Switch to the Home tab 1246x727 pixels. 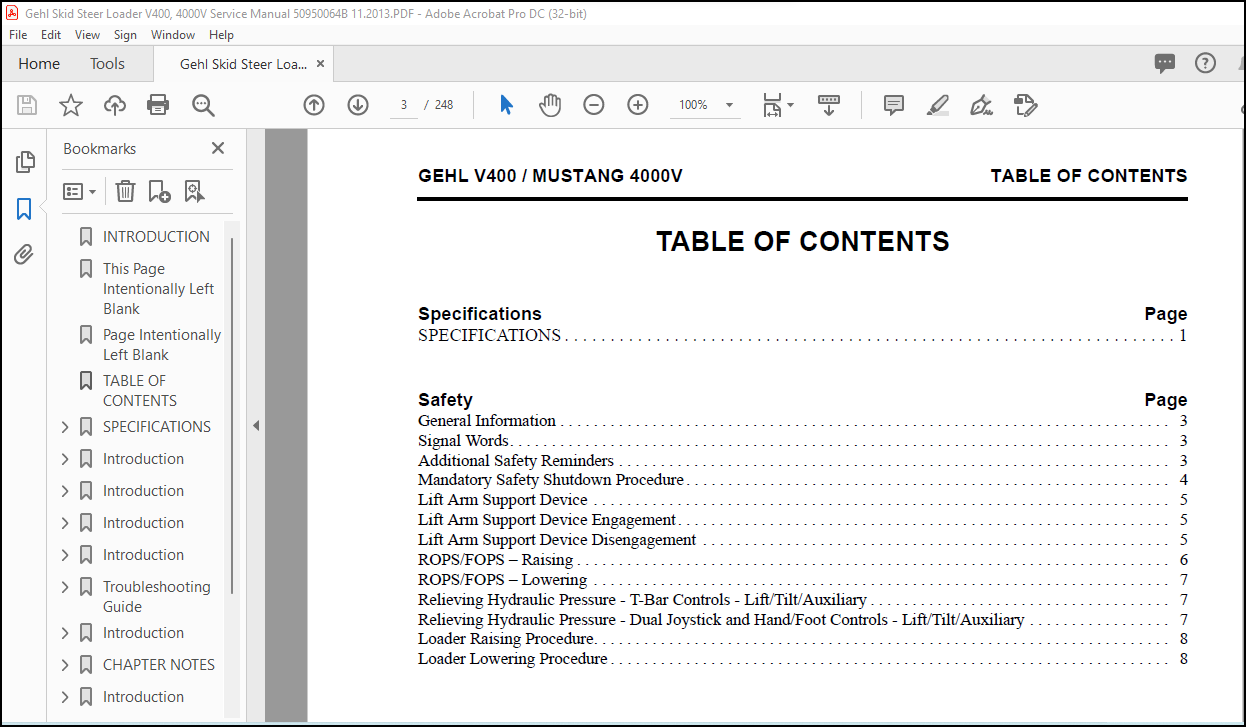click(39, 64)
